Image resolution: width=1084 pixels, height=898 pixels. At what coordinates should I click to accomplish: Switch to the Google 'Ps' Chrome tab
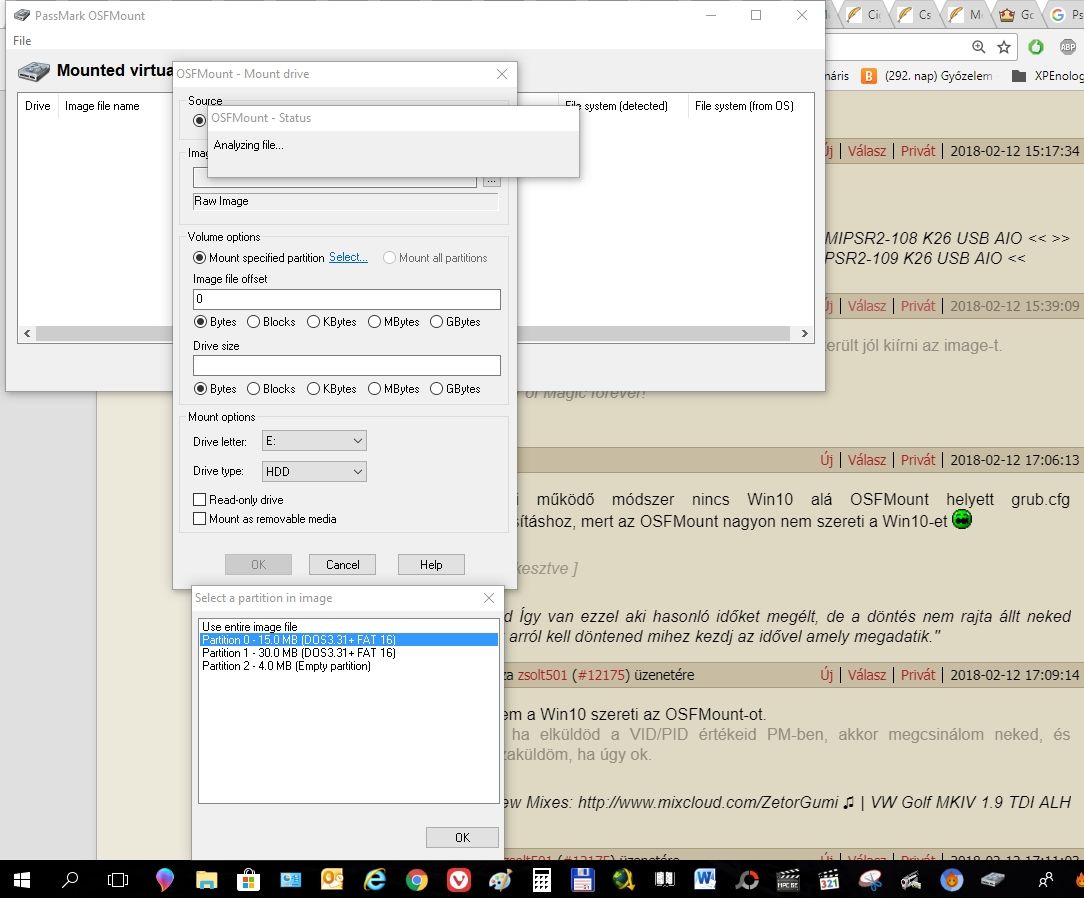pos(1067,15)
